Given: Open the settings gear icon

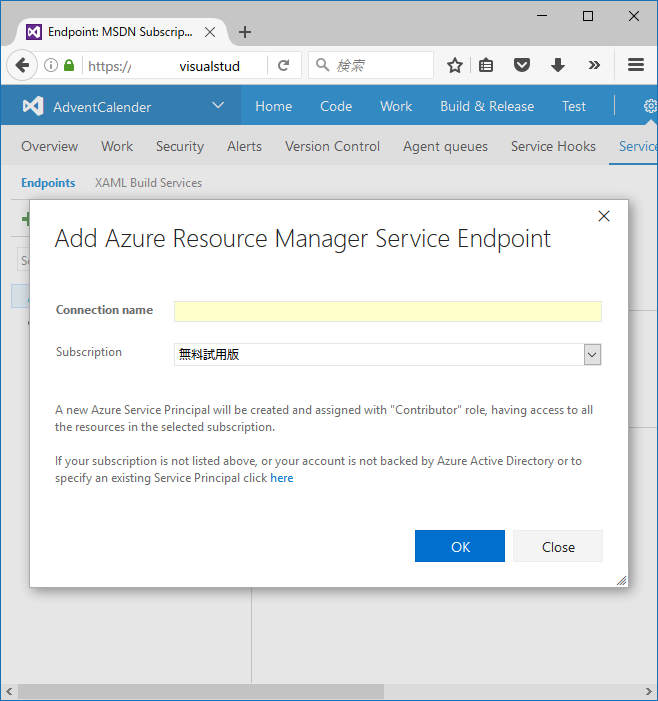Looking at the screenshot, I should (x=650, y=106).
